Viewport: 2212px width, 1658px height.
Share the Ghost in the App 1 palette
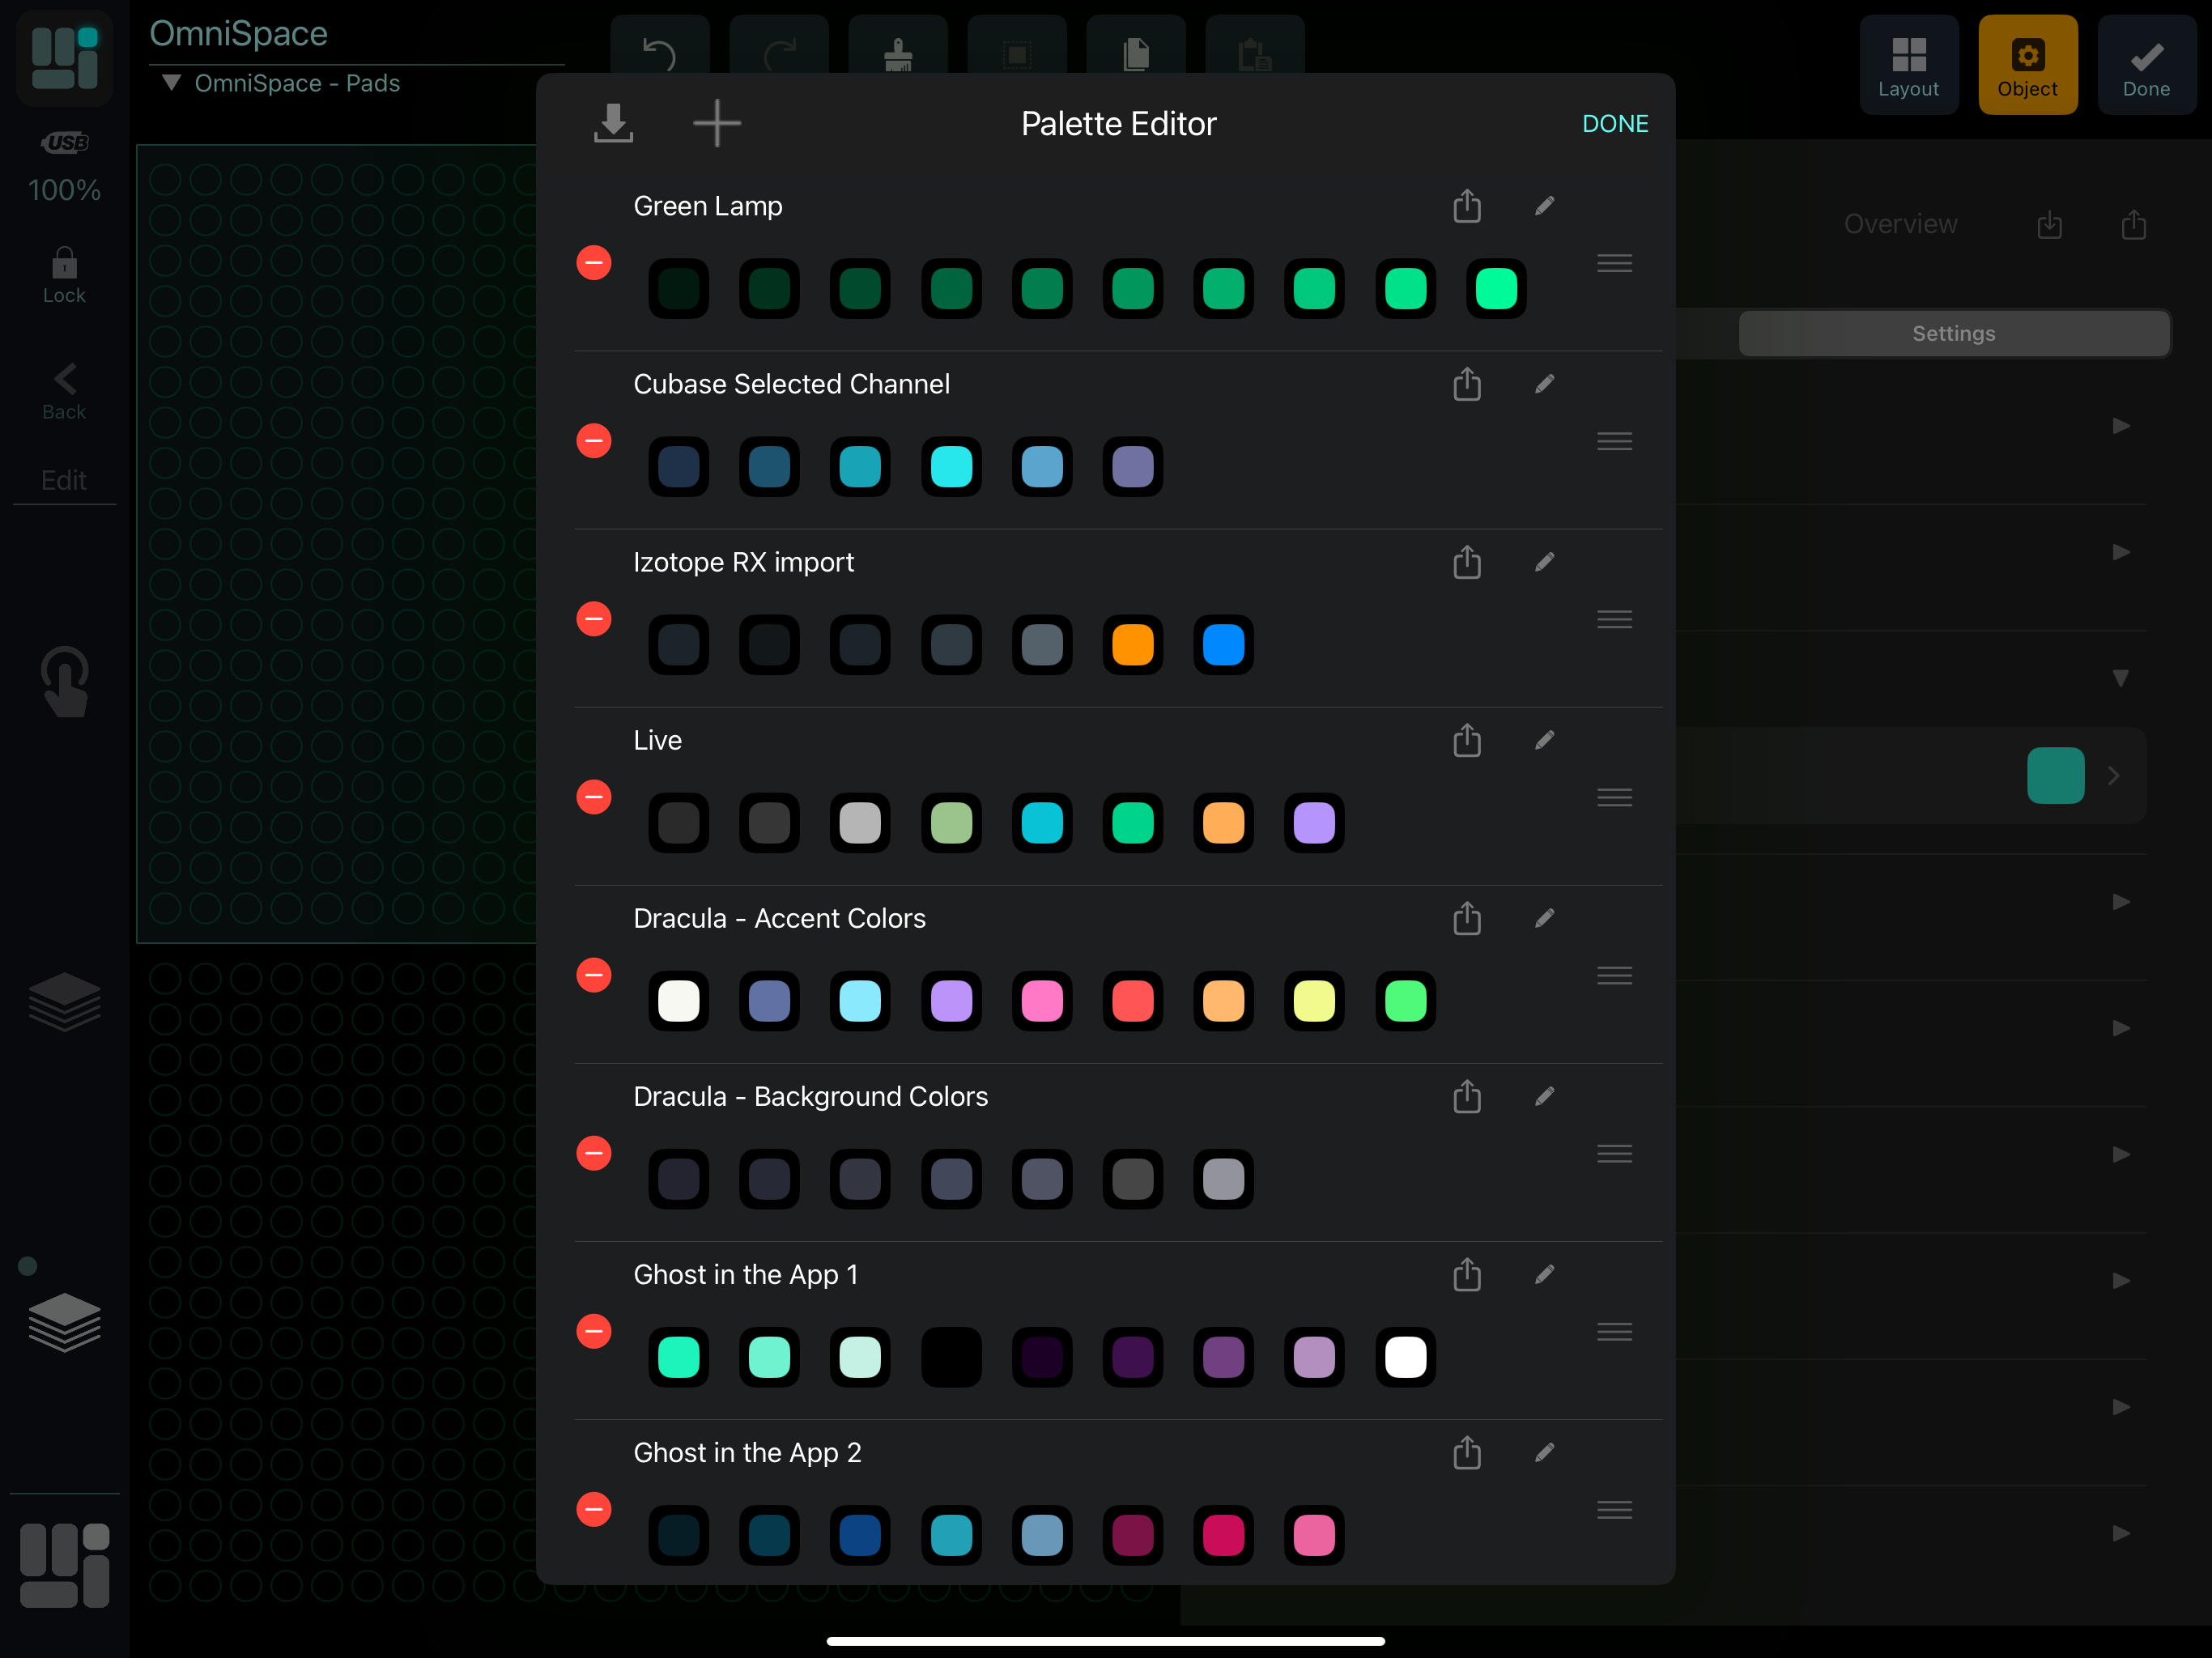(1466, 1274)
